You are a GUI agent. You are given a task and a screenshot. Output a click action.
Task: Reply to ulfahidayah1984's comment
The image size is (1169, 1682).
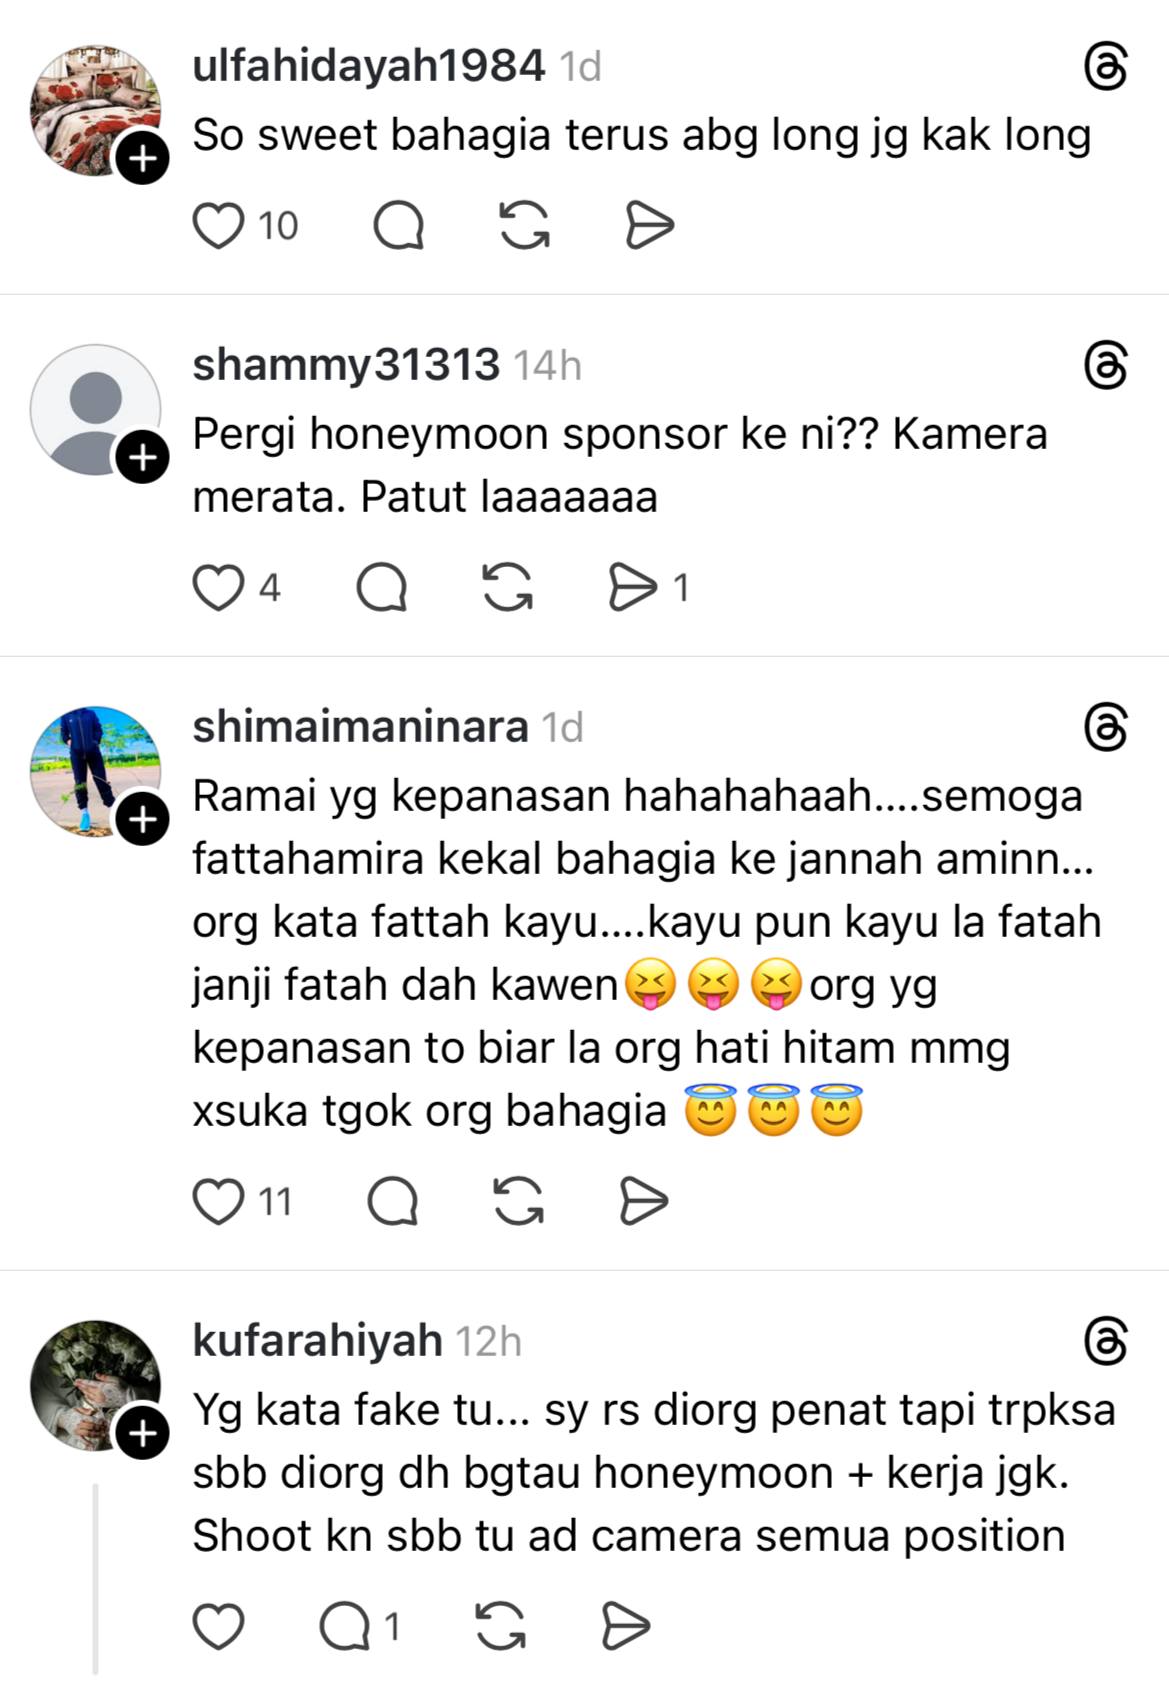(x=399, y=225)
